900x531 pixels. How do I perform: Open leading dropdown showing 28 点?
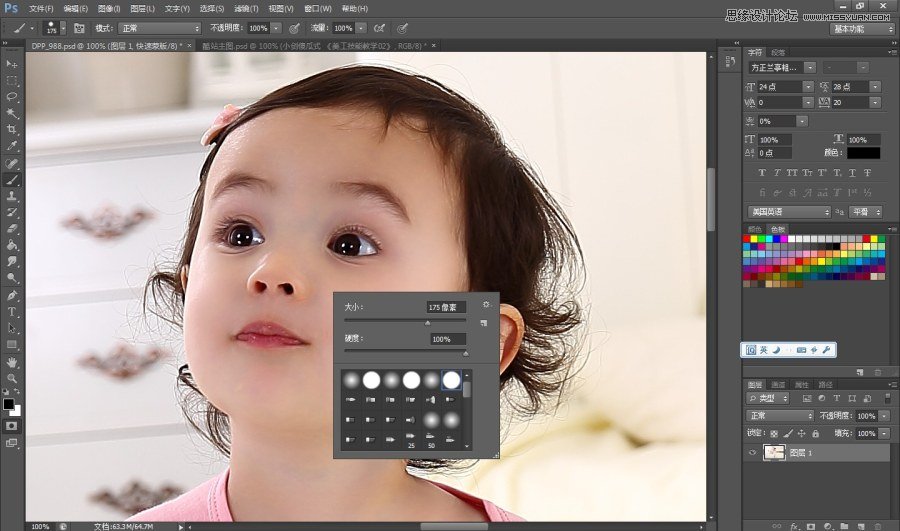pos(875,87)
